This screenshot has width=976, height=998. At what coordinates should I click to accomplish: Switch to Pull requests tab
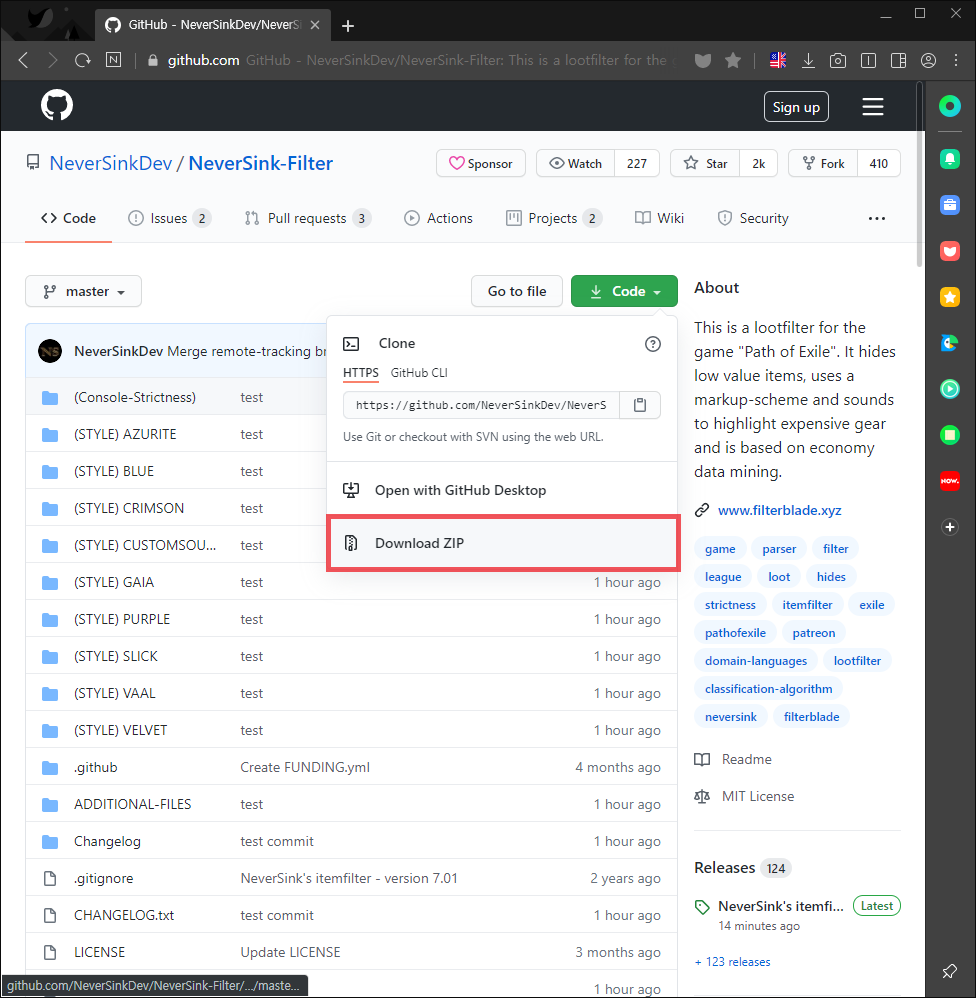point(308,218)
